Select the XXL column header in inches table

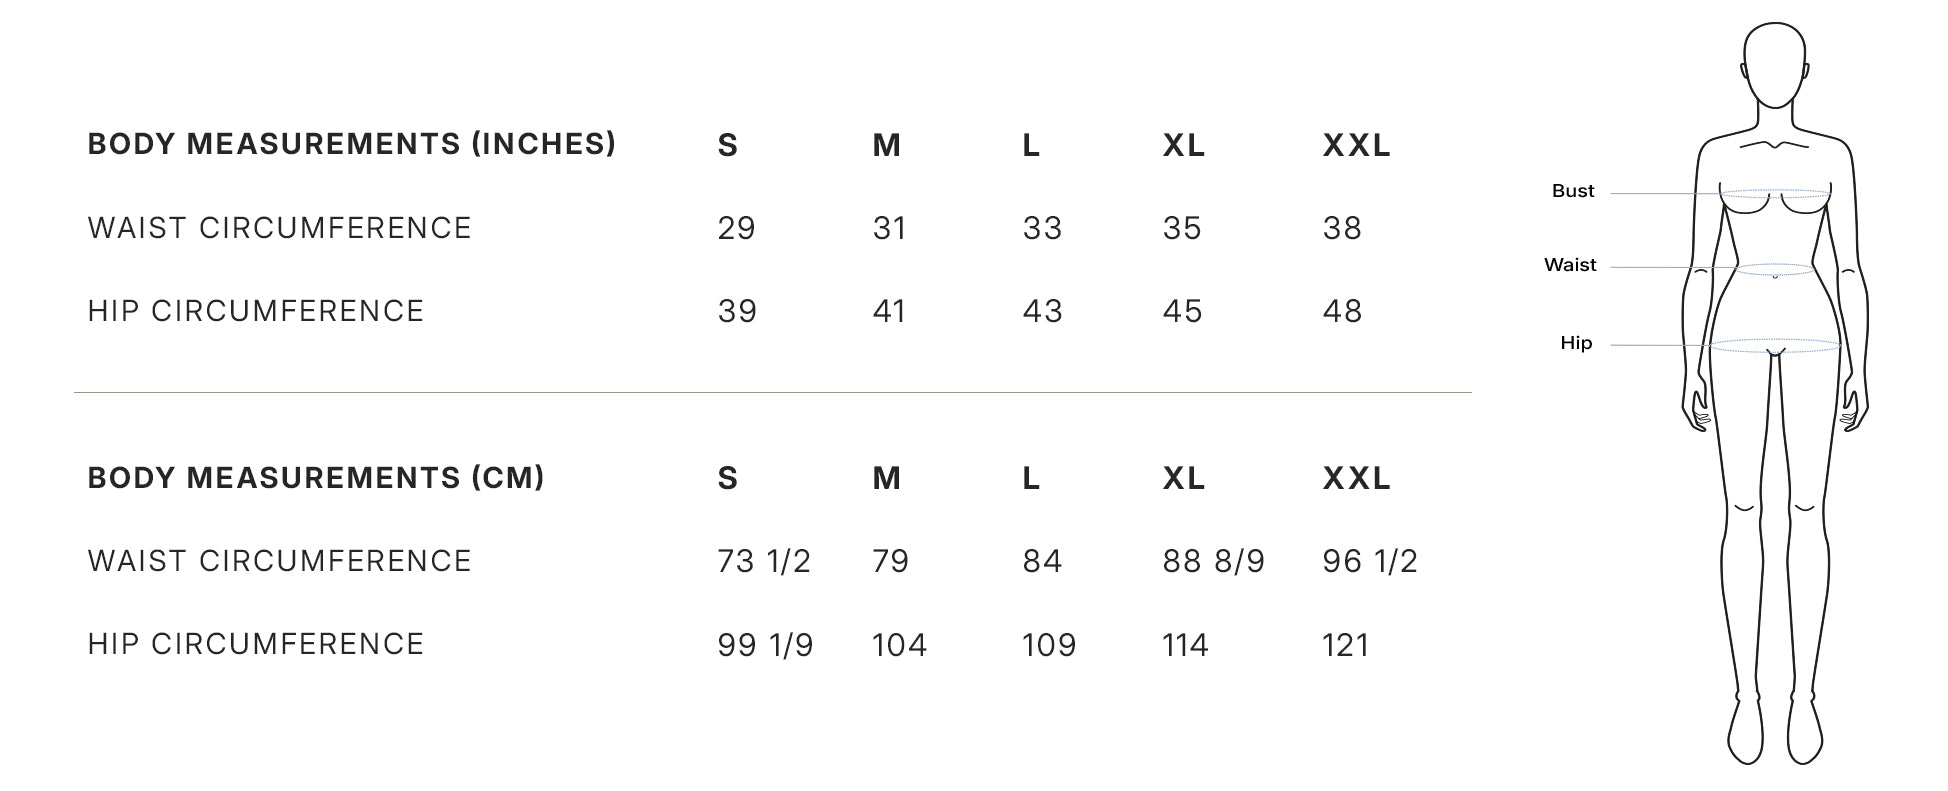(x=1356, y=146)
